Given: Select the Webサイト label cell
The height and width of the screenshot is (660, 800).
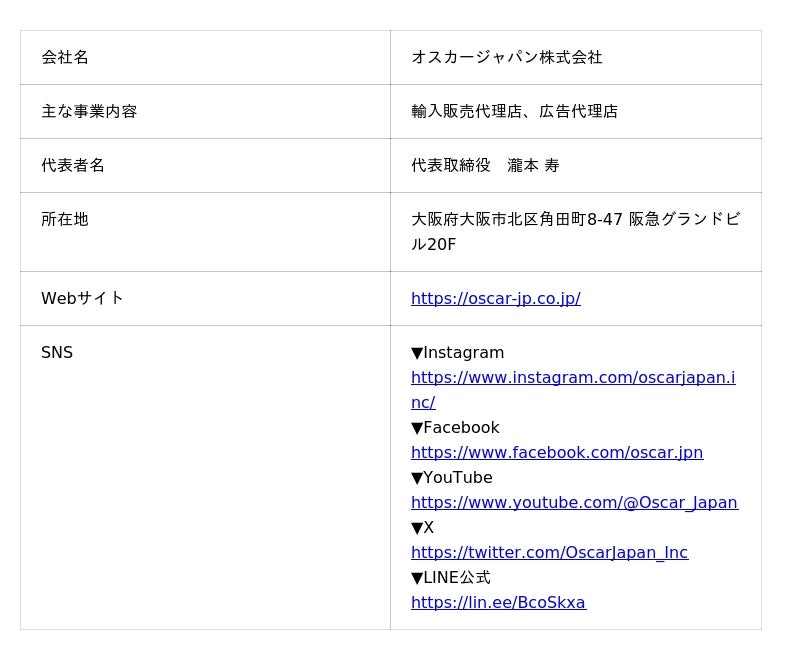Looking at the screenshot, I should [x=82, y=299].
